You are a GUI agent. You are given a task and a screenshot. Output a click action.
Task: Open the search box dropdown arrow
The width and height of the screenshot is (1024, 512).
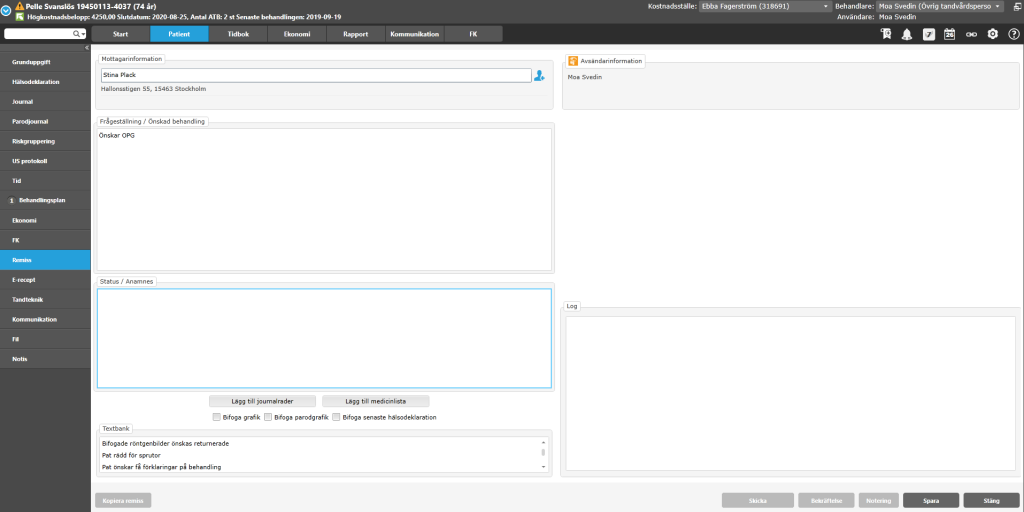(84, 34)
